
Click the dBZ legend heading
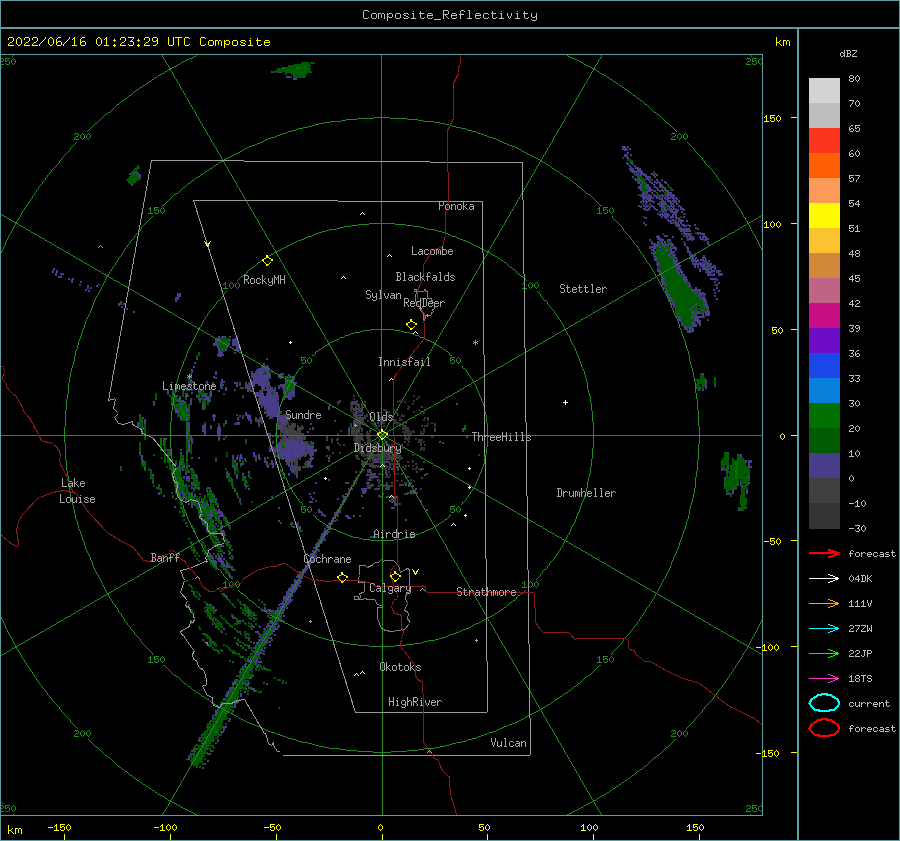848,53
